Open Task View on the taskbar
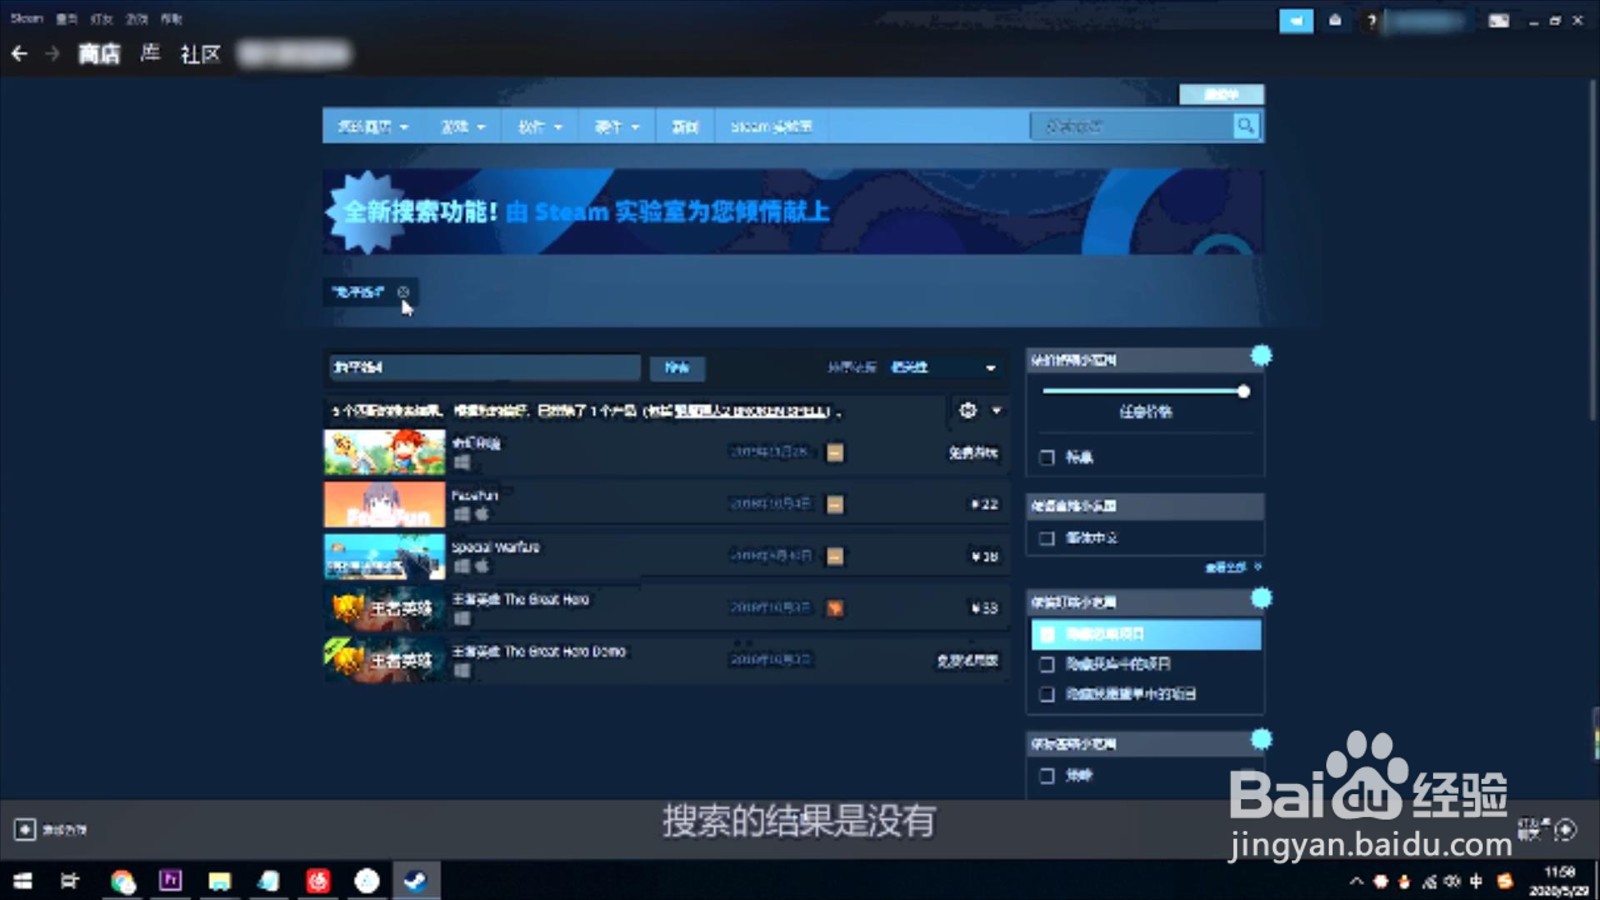The height and width of the screenshot is (900, 1600). (70, 881)
